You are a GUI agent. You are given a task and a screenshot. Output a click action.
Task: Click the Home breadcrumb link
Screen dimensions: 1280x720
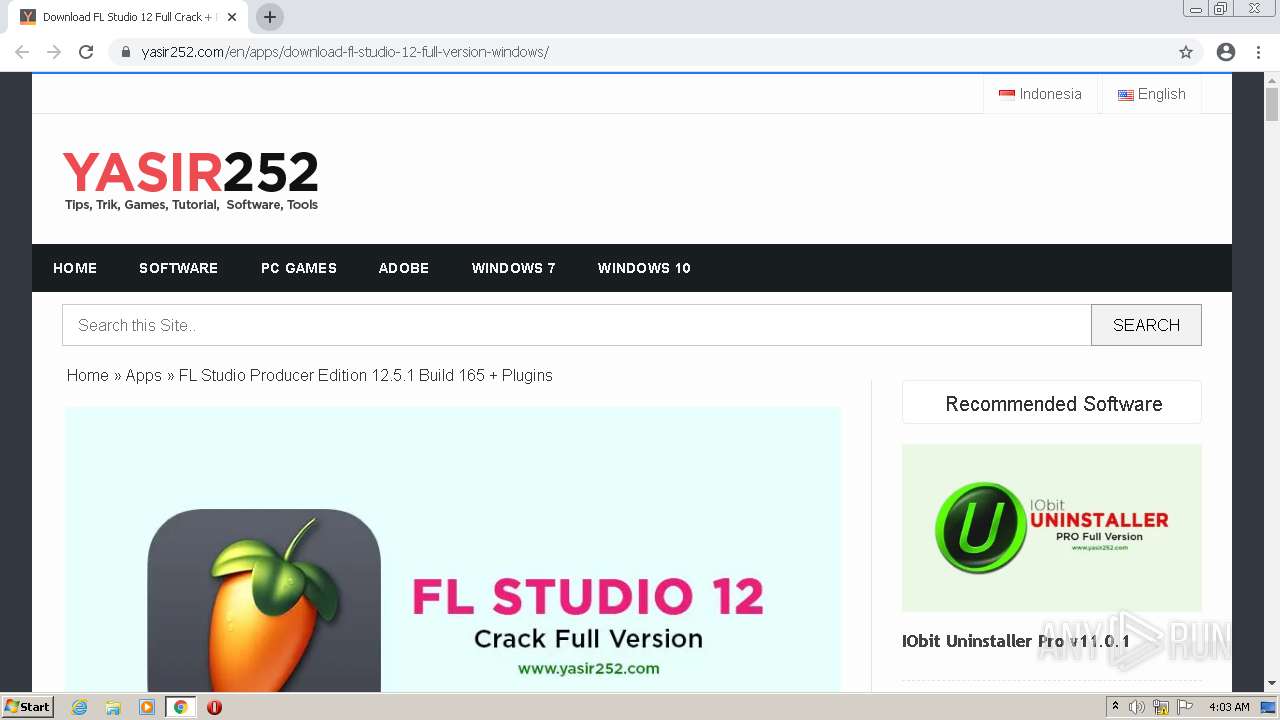[88, 375]
